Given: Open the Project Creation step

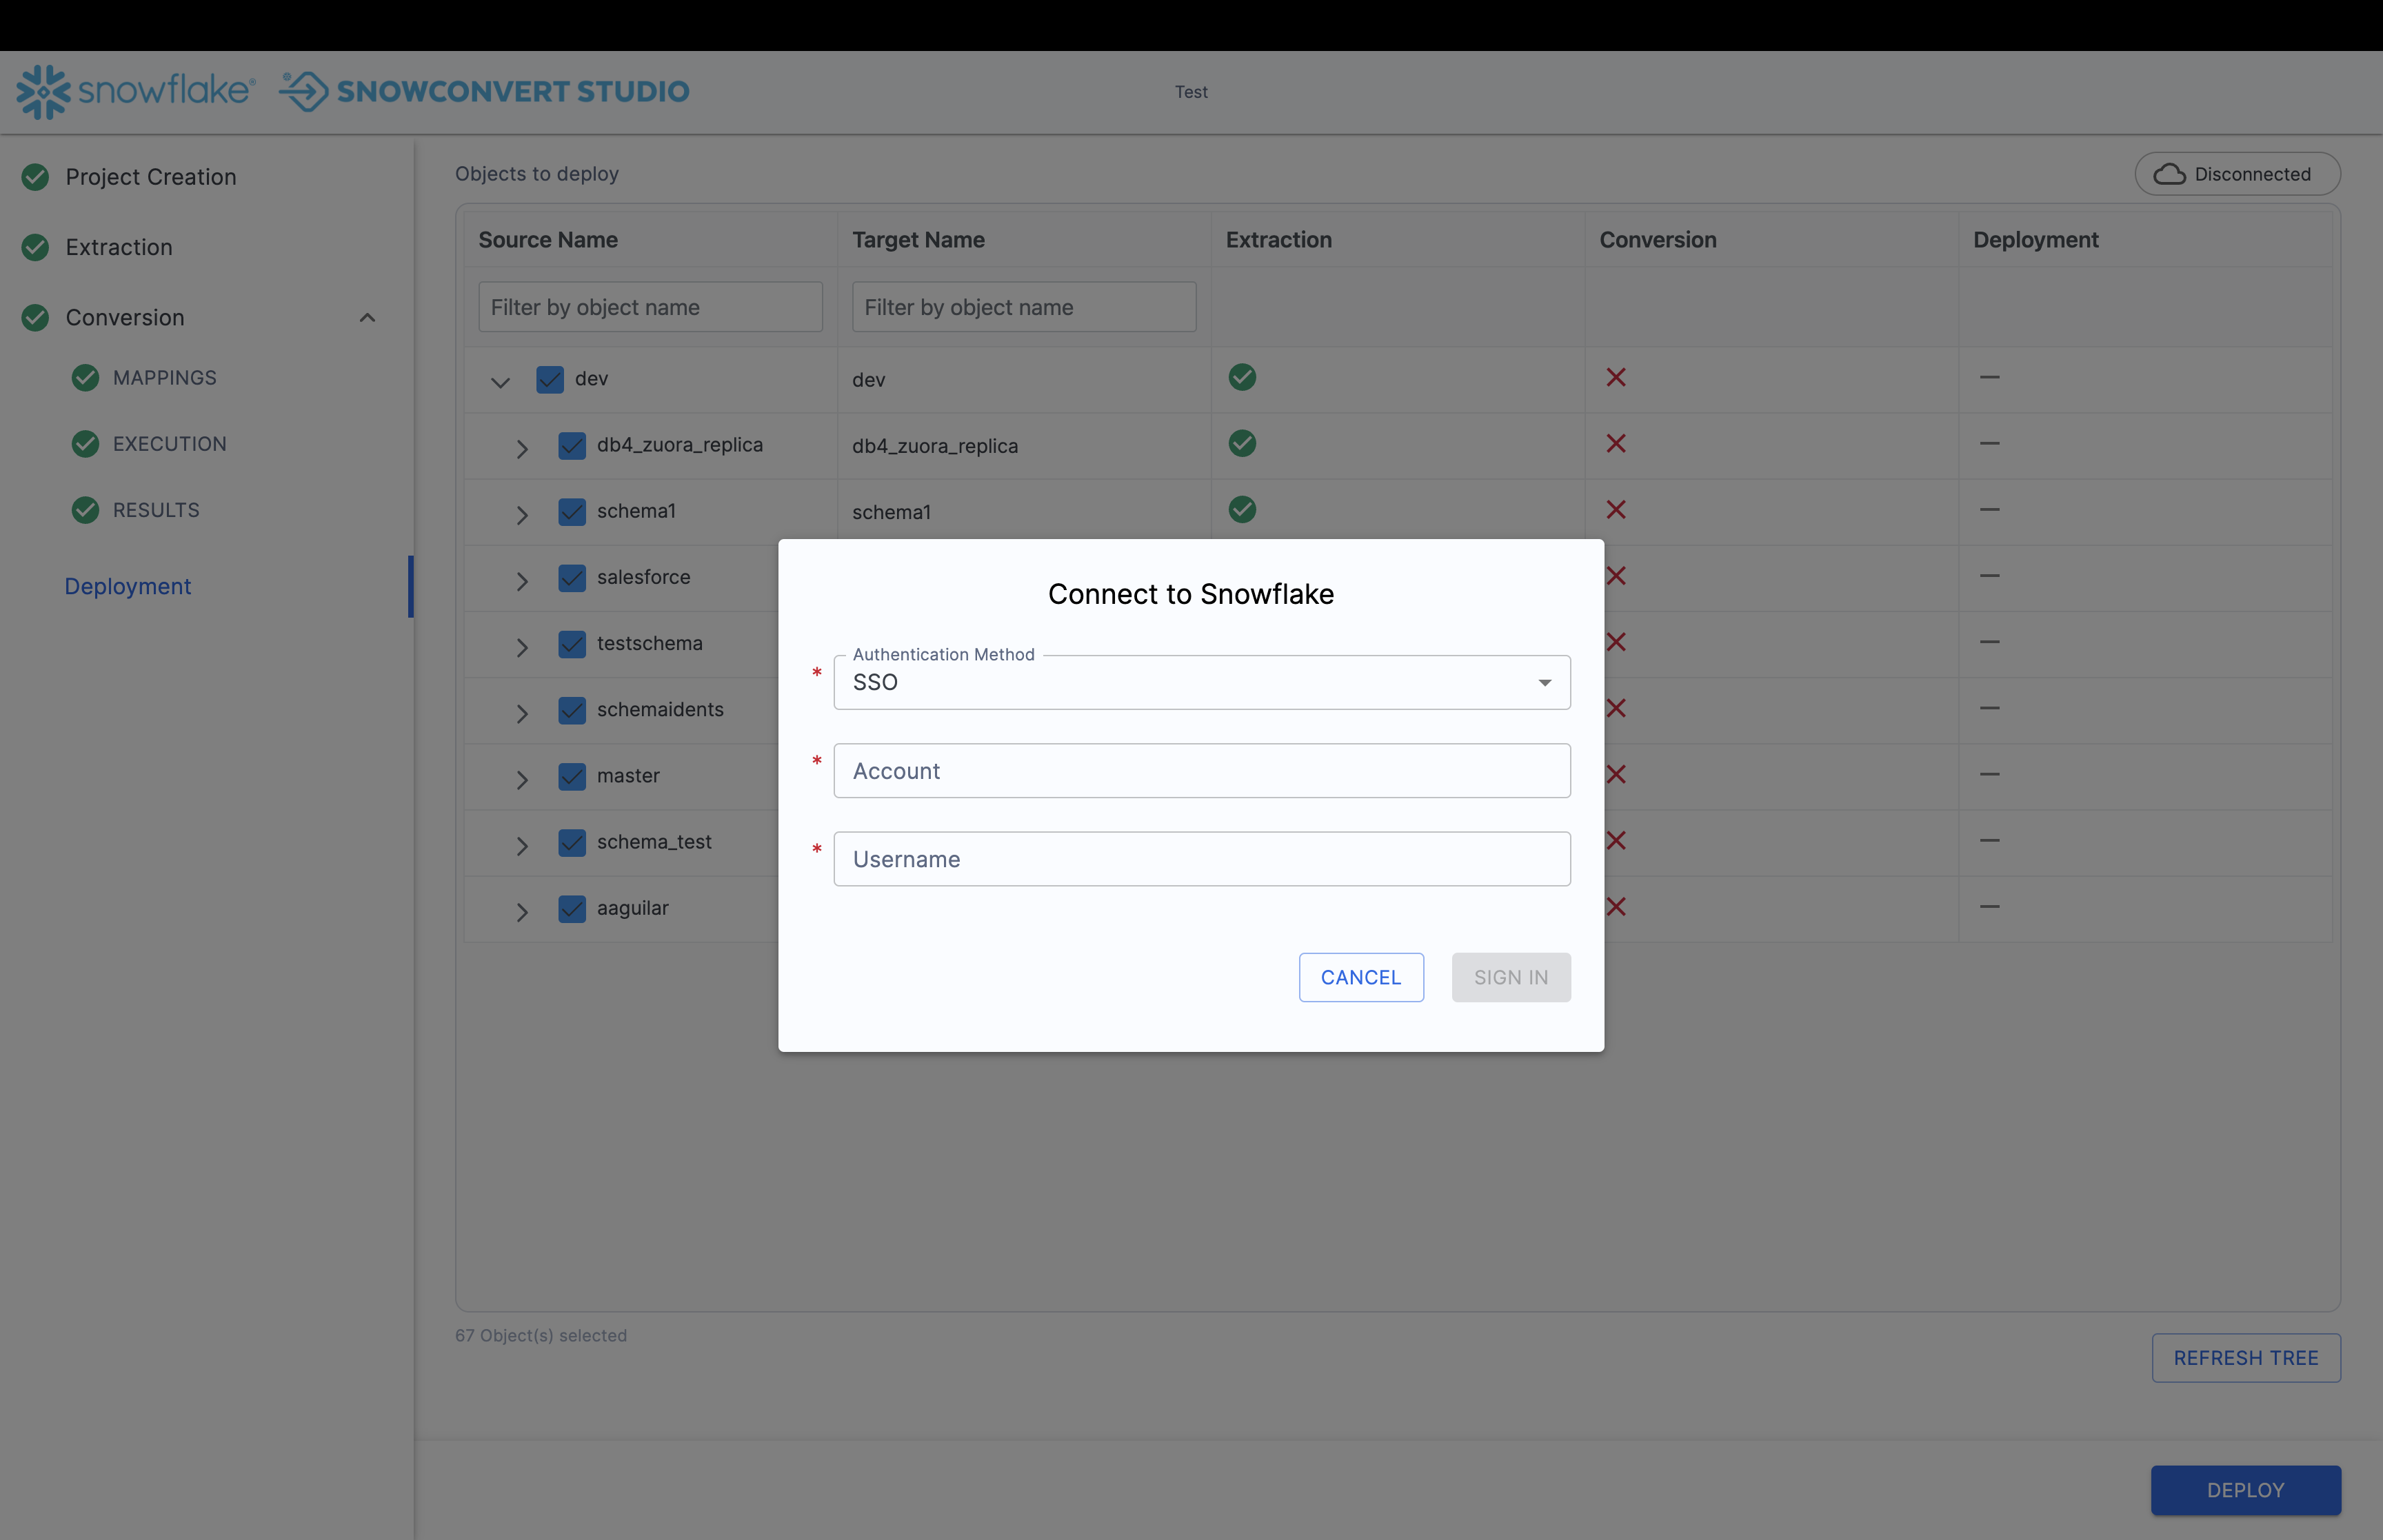Looking at the screenshot, I should (x=151, y=177).
